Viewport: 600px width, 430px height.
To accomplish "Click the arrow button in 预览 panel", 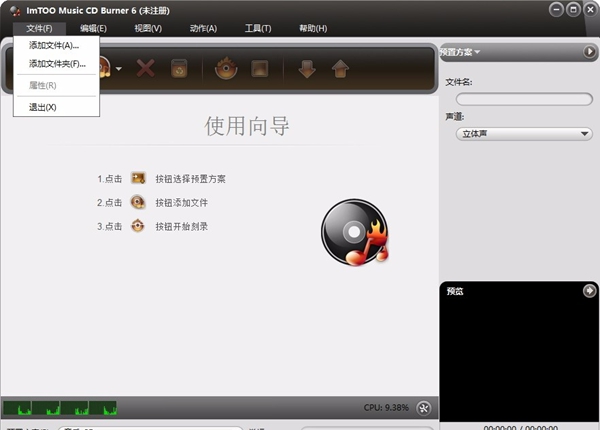I will 589,291.
